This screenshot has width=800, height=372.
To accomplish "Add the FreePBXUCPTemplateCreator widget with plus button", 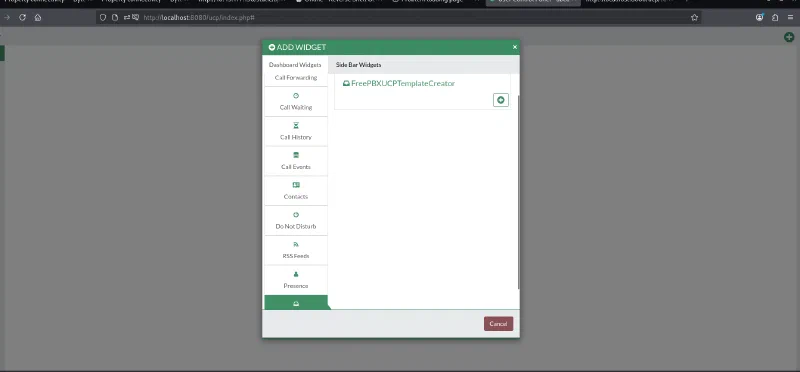I will pyautogui.click(x=501, y=100).
